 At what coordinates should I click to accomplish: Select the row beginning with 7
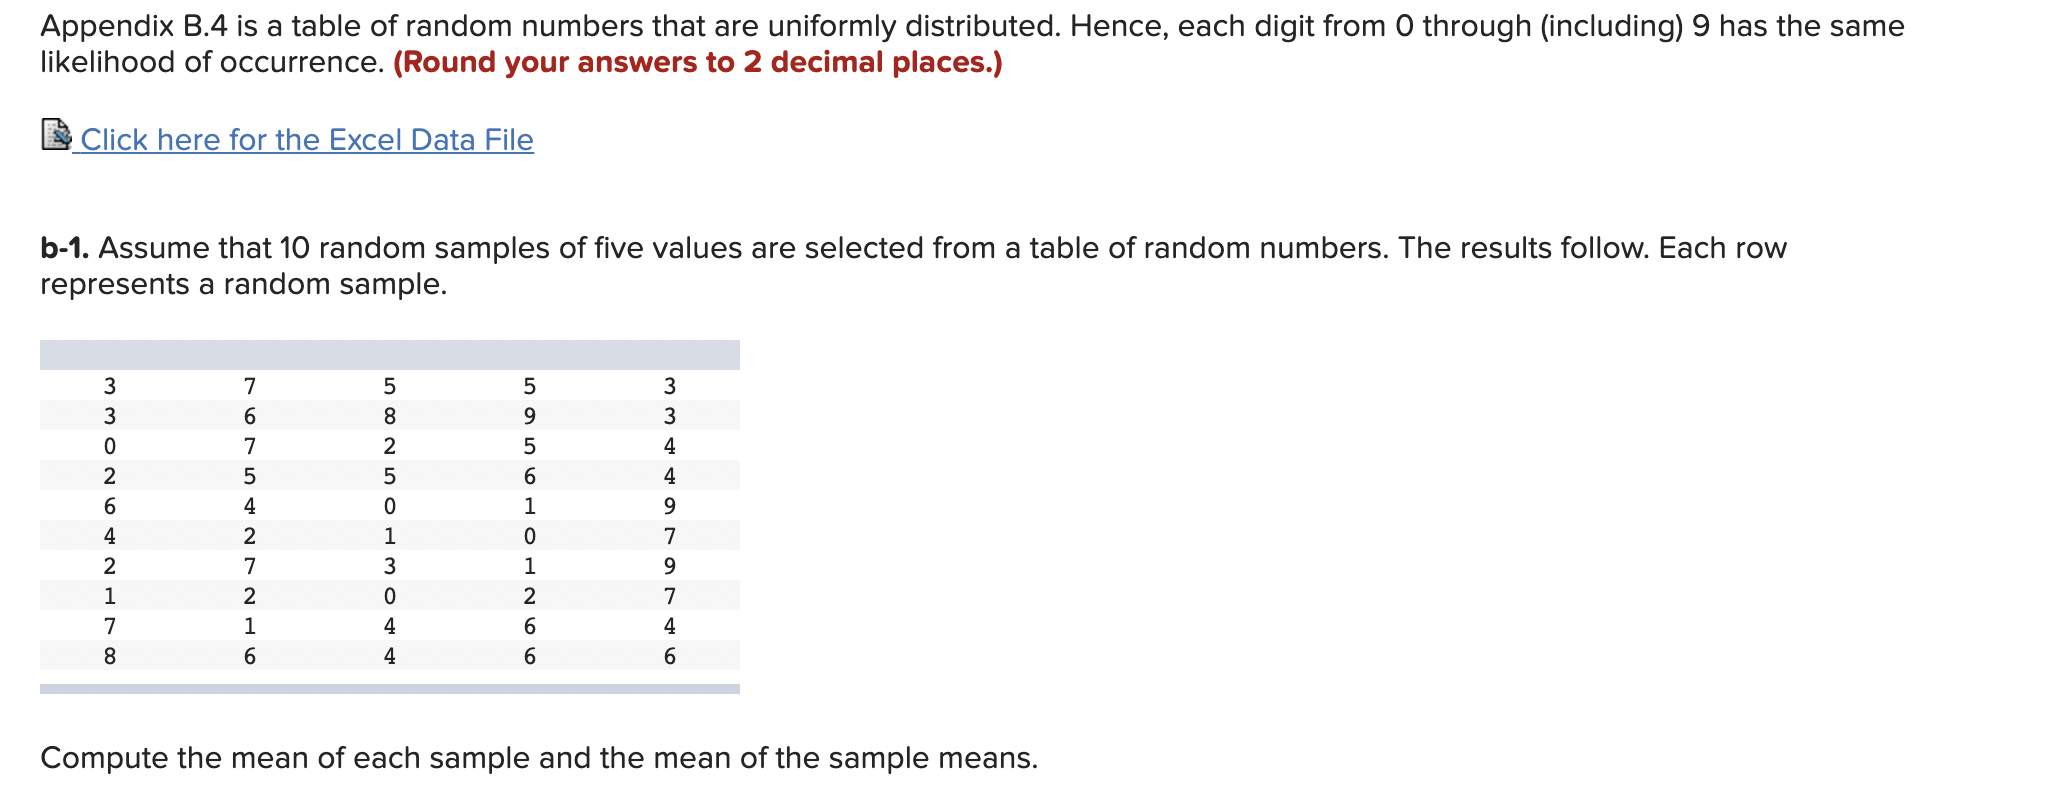tap(390, 623)
